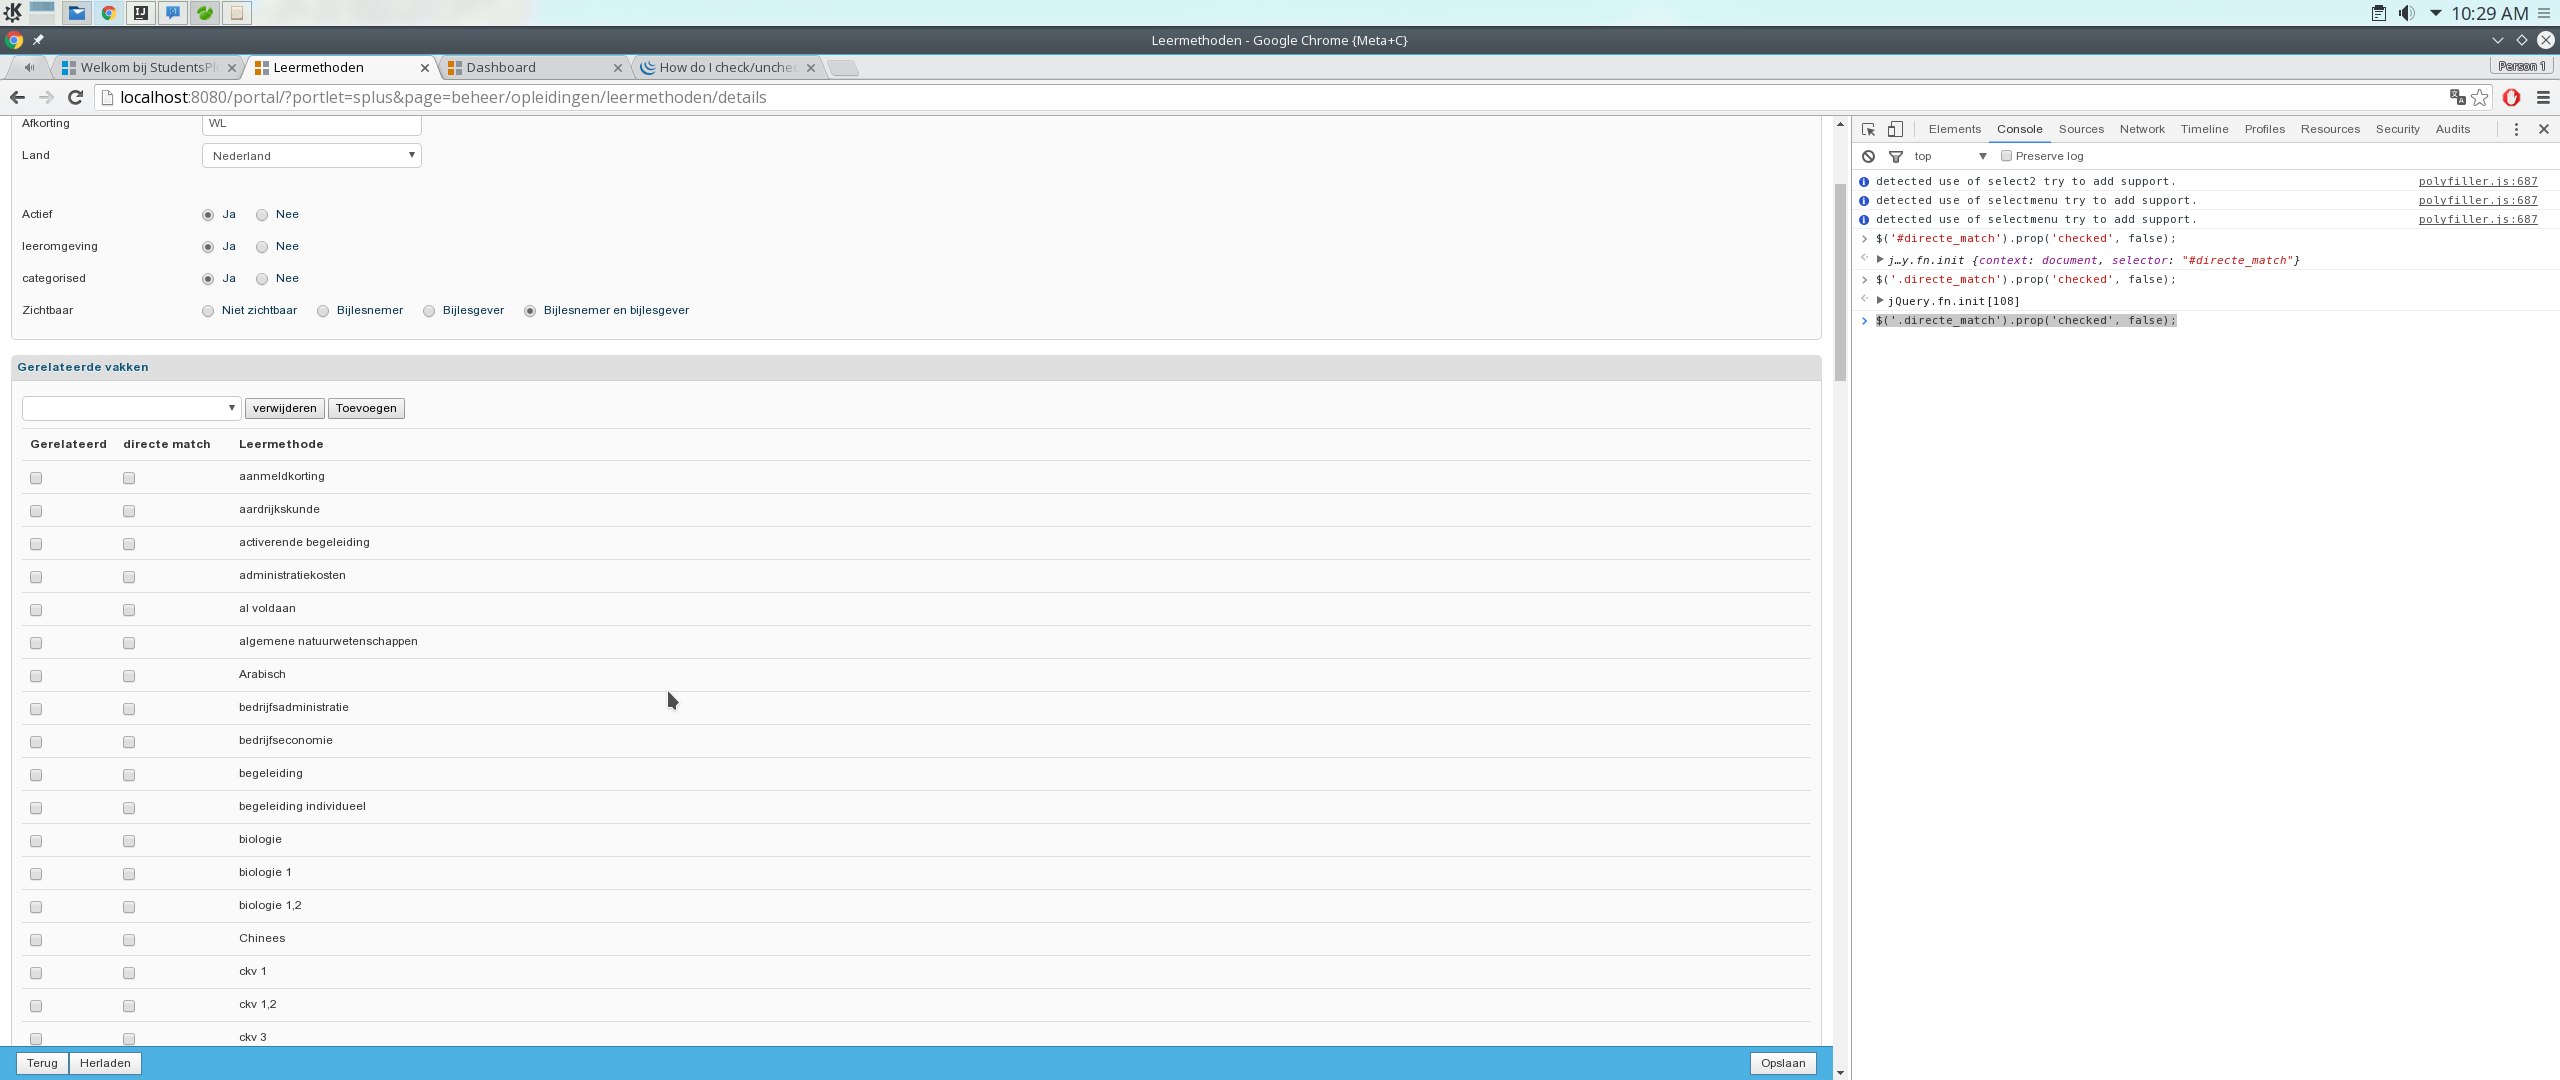This screenshot has height=1080, width=2560.
Task: Open the Security tab in DevTools
Action: (2397, 129)
